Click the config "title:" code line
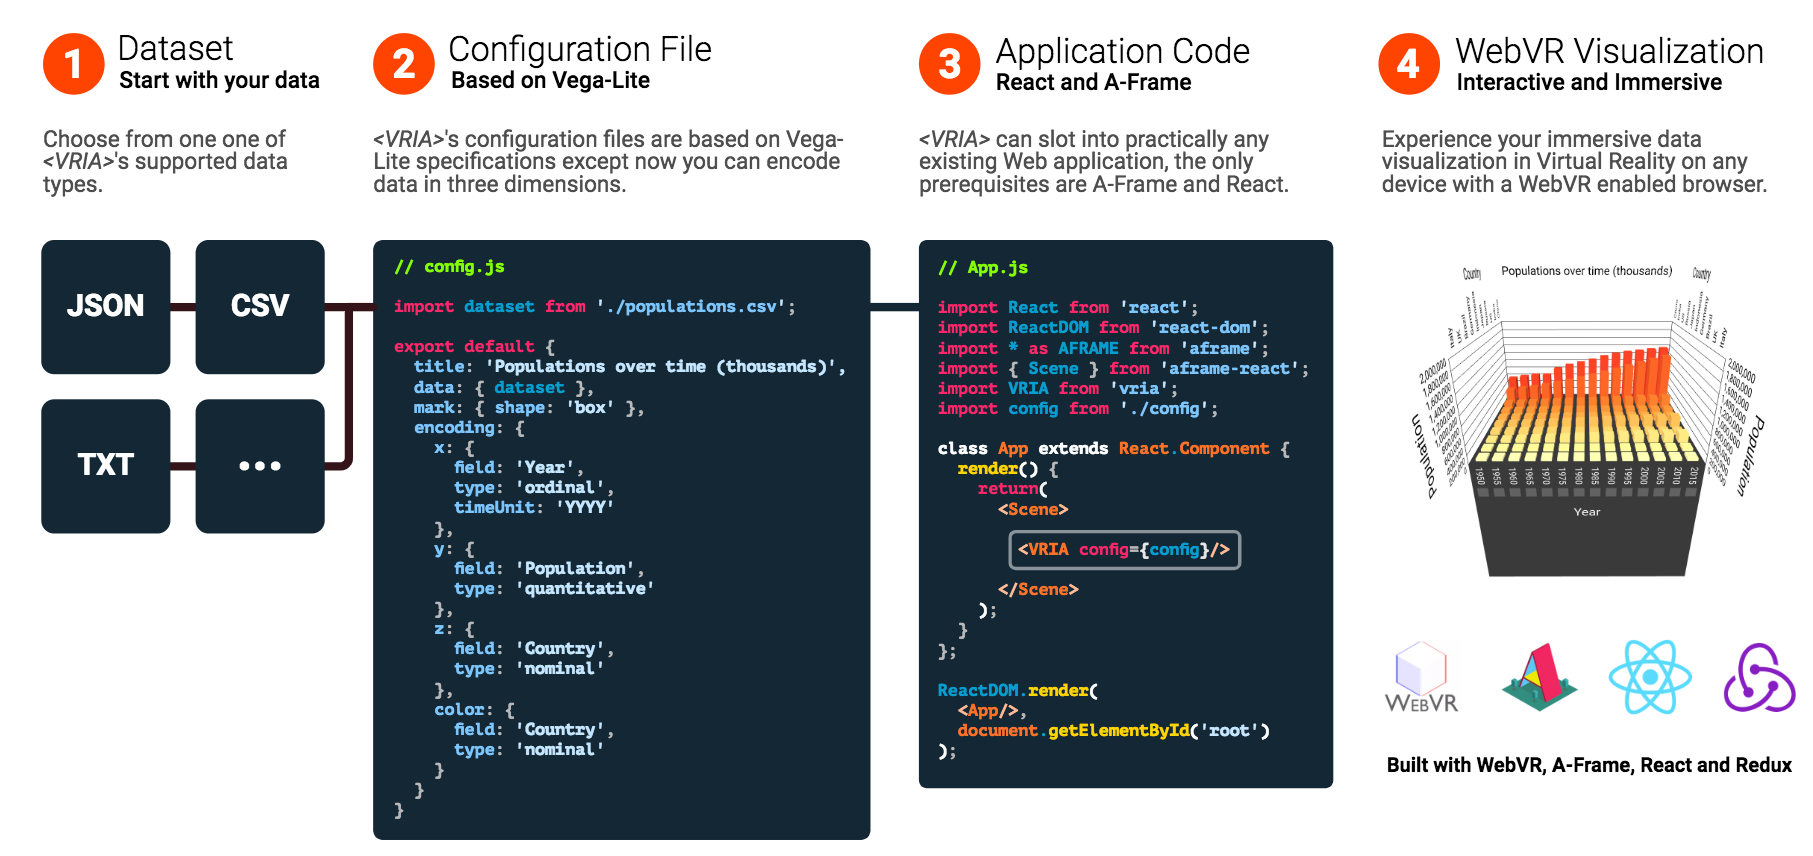Image resolution: width=1813 pixels, height=856 pixels. pyautogui.click(x=630, y=367)
